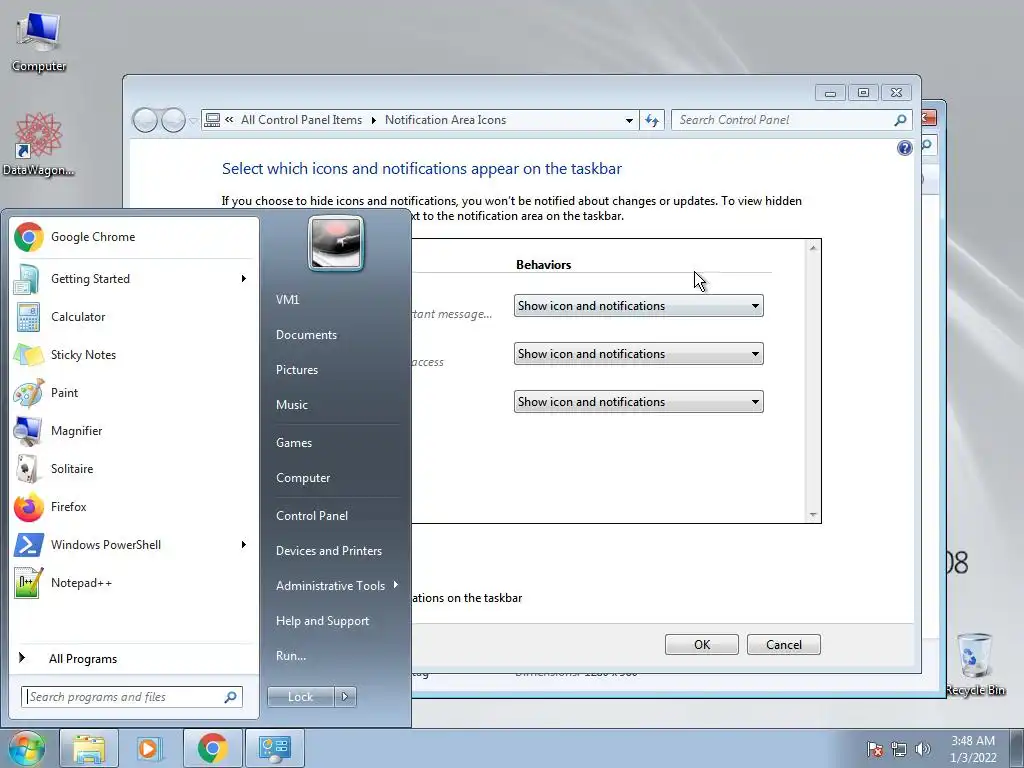1024x768 pixels.
Task: Open Action Center flag tray icon
Action: [x=875, y=749]
